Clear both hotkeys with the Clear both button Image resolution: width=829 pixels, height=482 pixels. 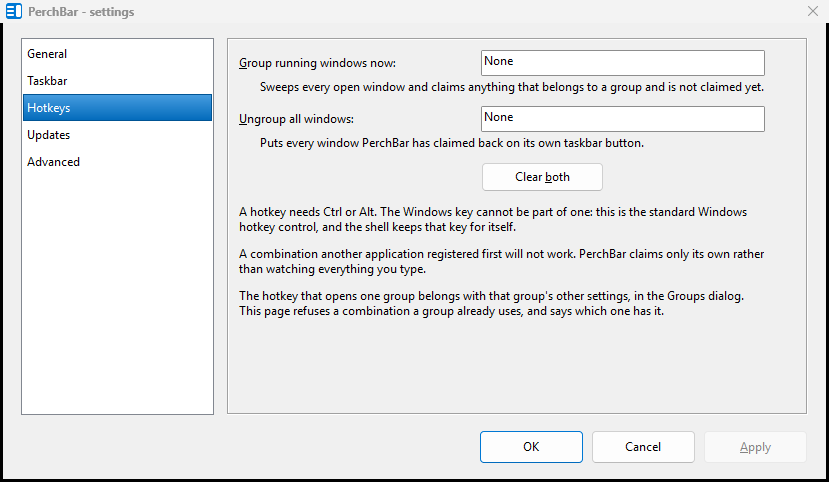[542, 177]
